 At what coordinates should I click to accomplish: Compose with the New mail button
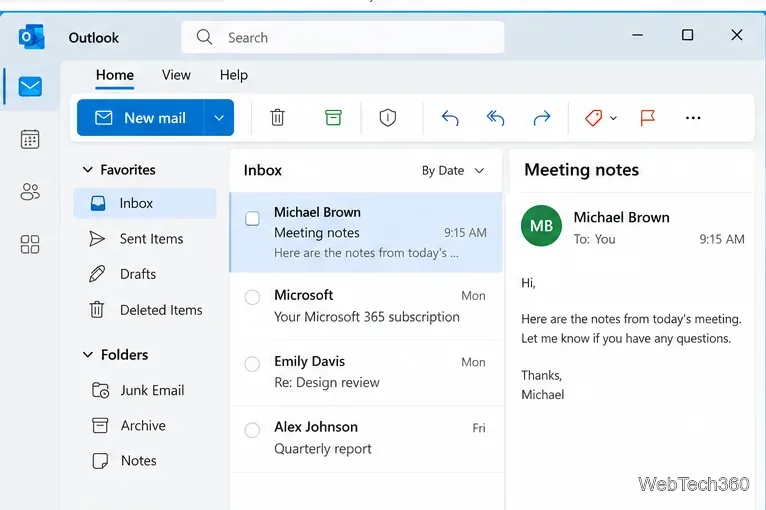140,118
